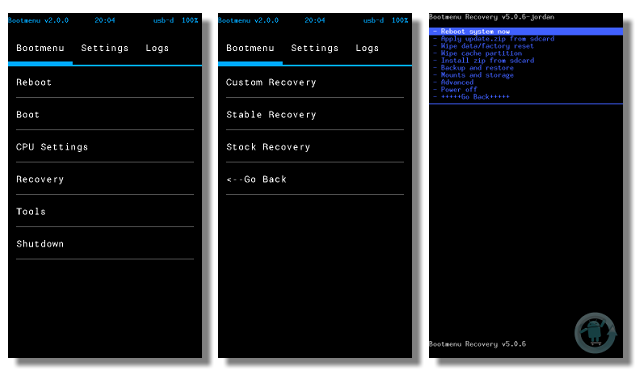Select Bootmenu tab in middle screen
This screenshot has width=640, height=380.
pyautogui.click(x=250, y=48)
